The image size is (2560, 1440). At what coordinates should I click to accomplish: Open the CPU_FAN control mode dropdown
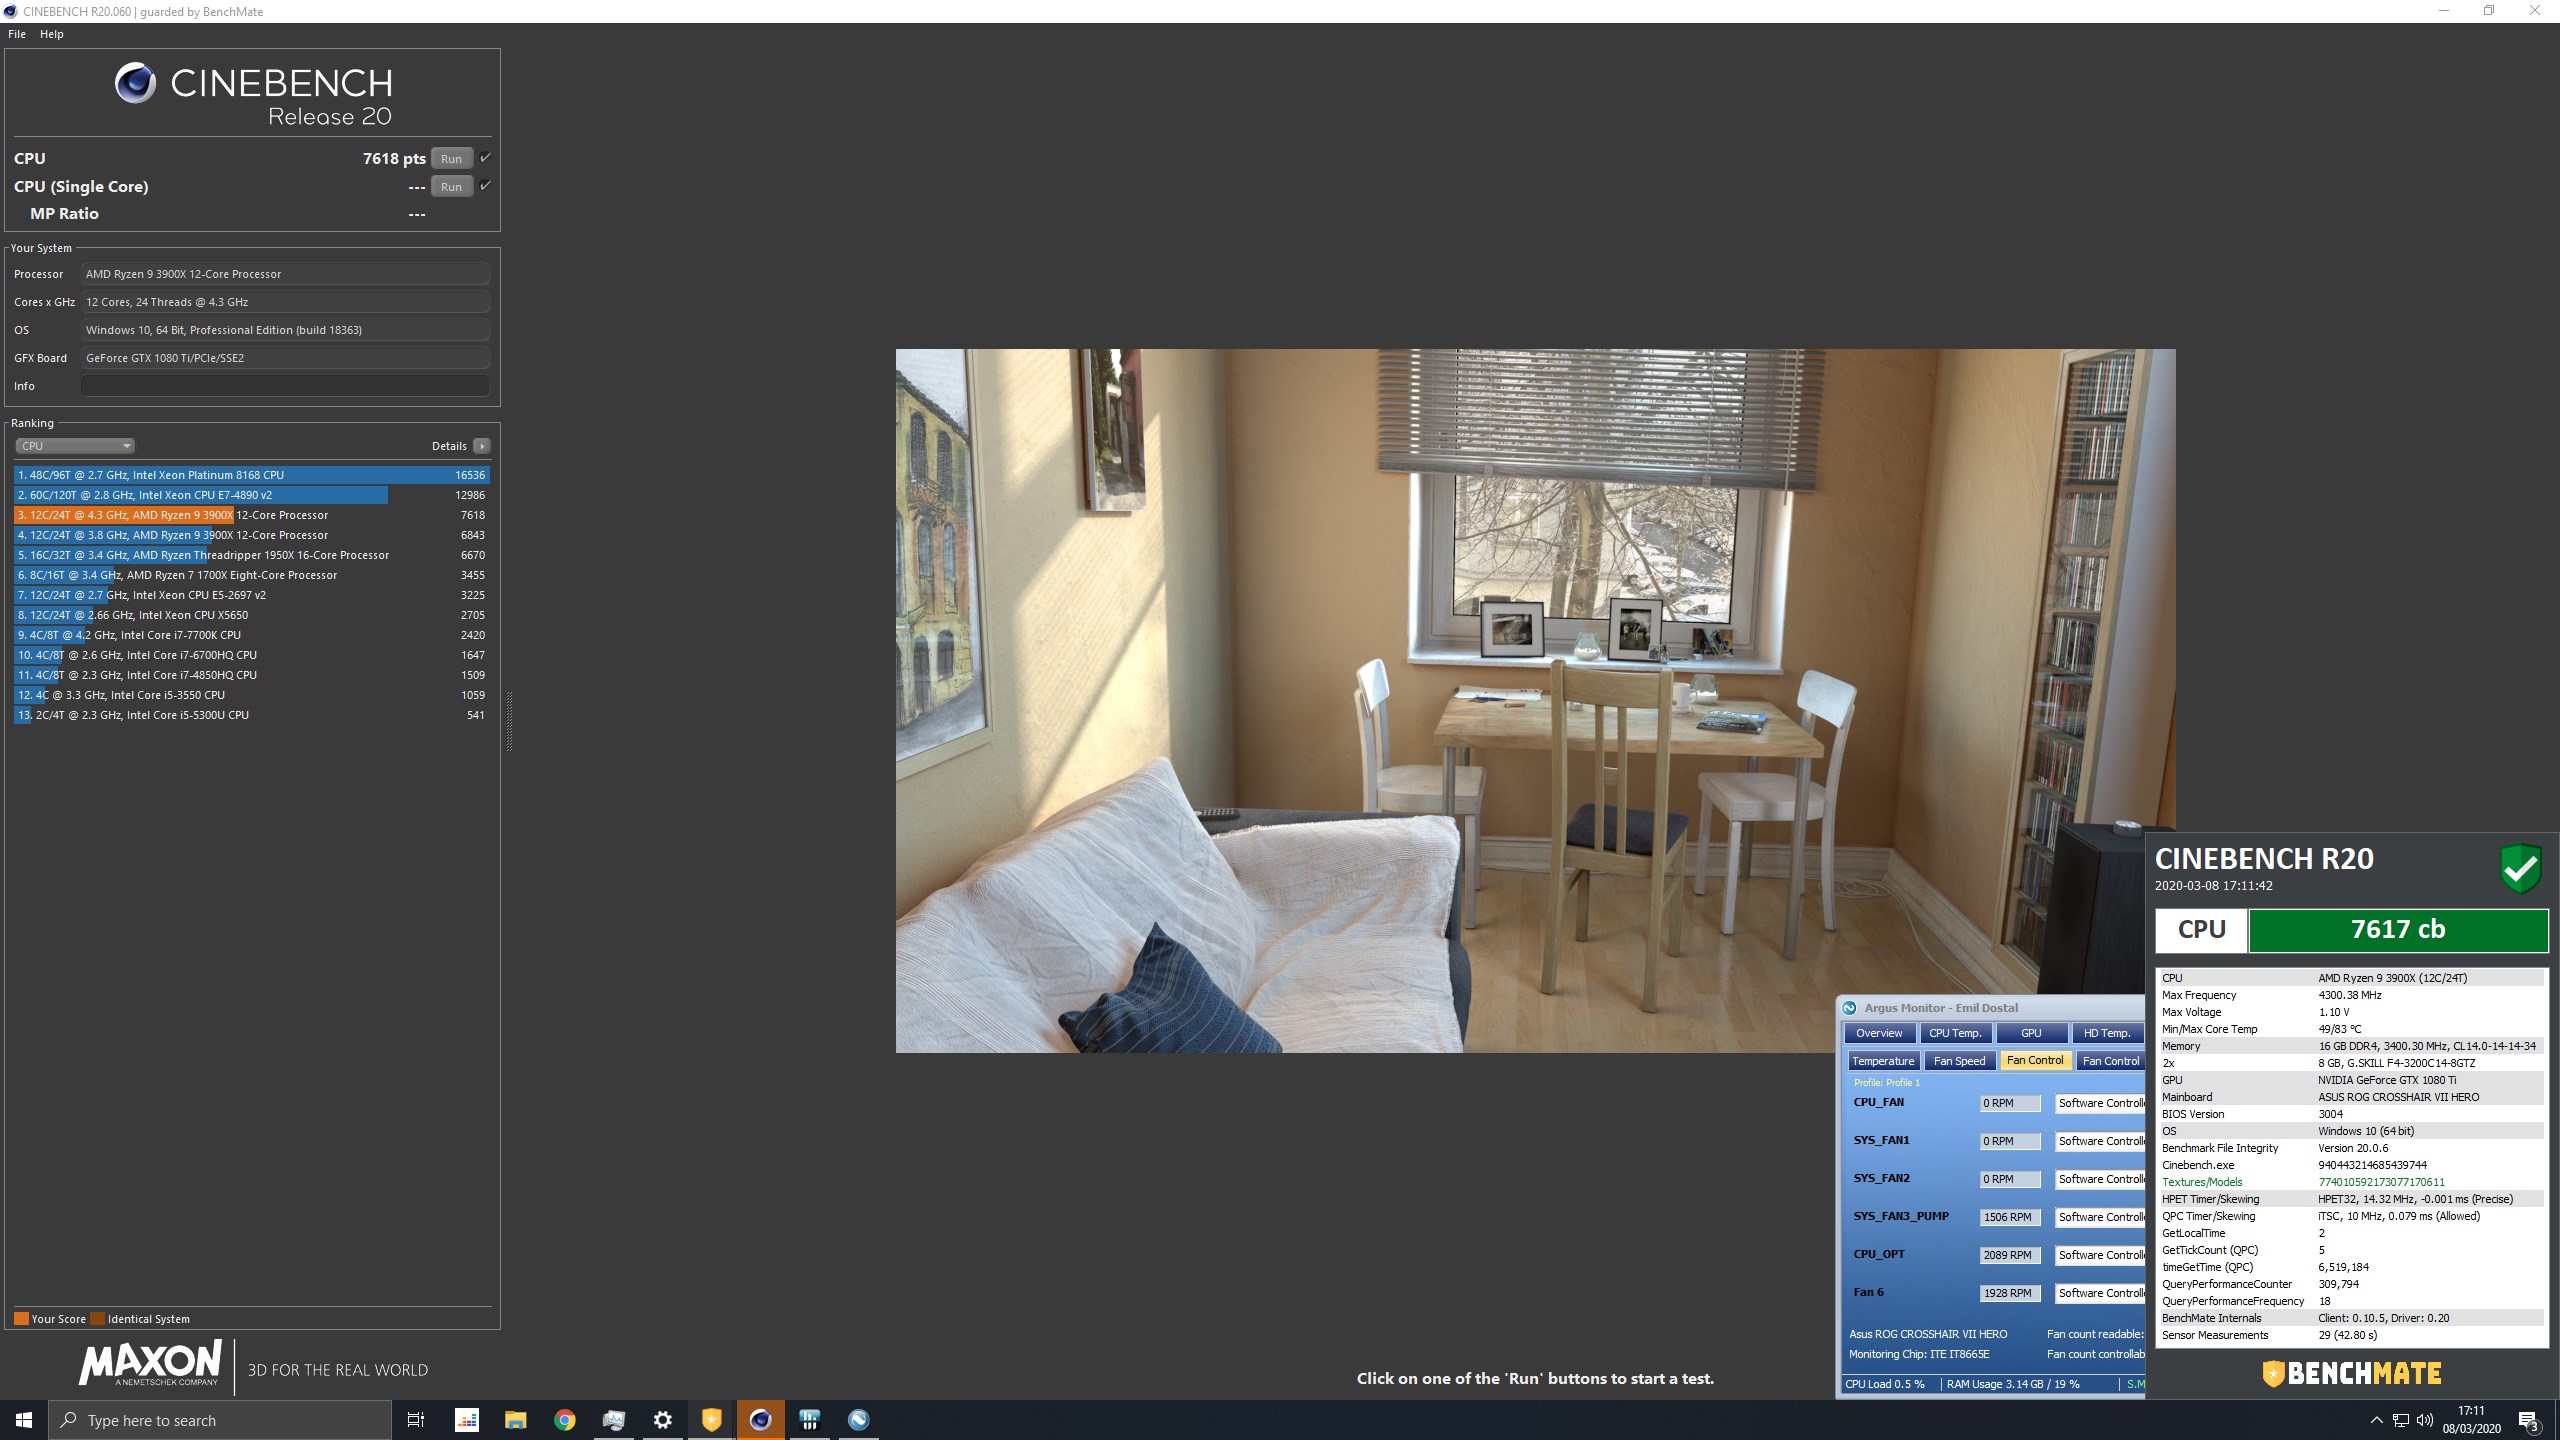tap(2100, 1103)
